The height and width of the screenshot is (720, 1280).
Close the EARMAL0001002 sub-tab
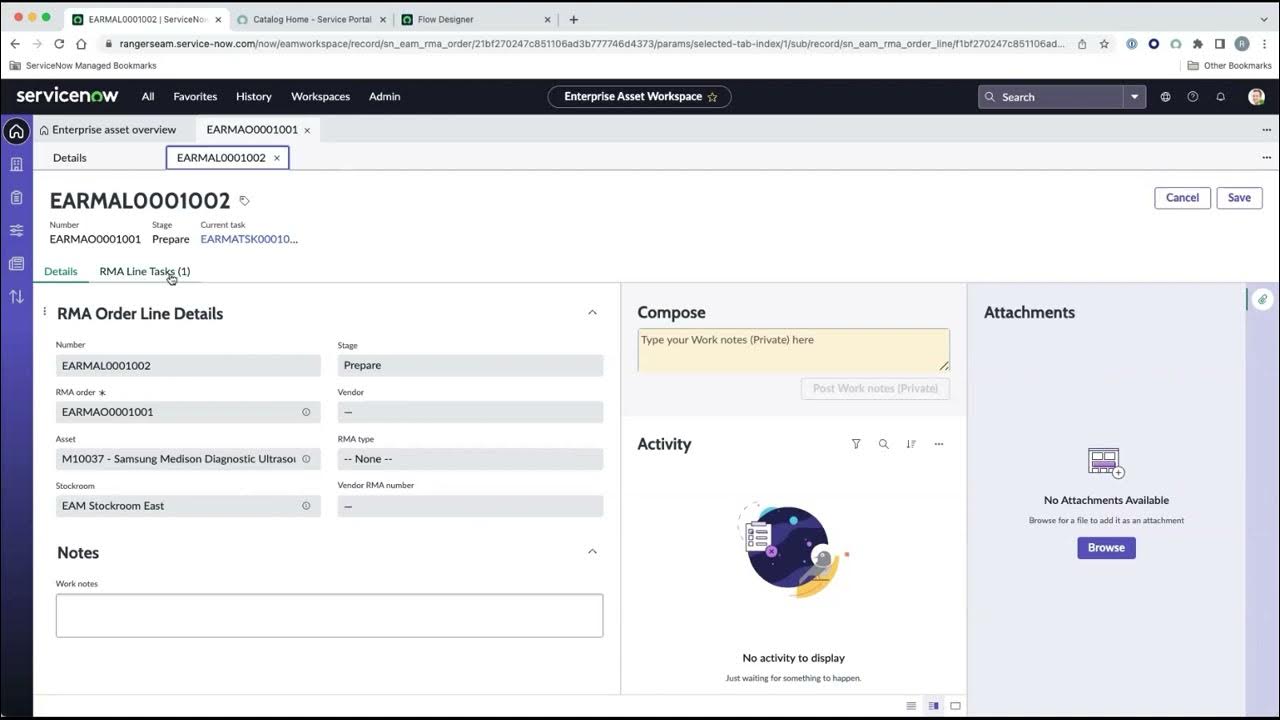(x=277, y=158)
